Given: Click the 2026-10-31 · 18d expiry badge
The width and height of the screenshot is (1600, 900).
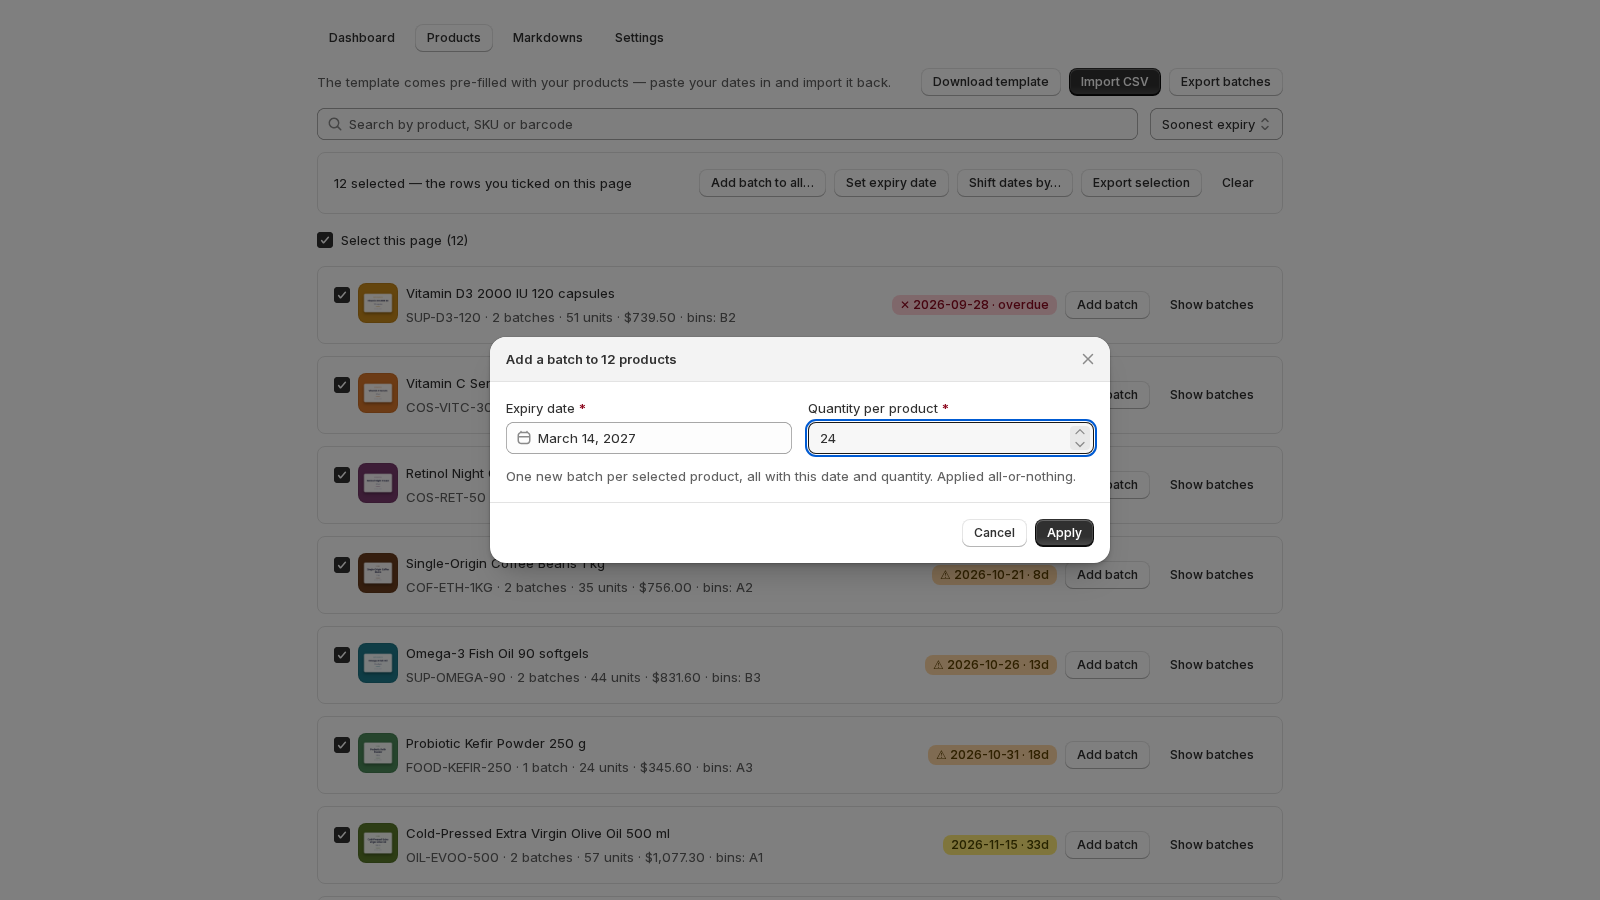Looking at the screenshot, I should [992, 755].
